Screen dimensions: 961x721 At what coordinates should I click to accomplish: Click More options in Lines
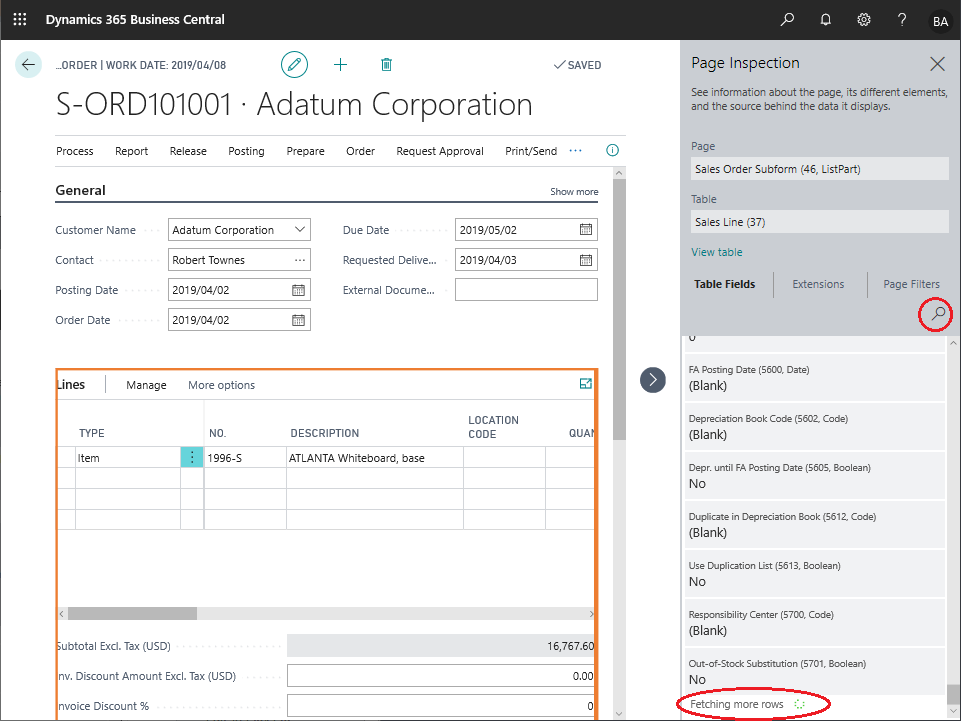(x=221, y=385)
